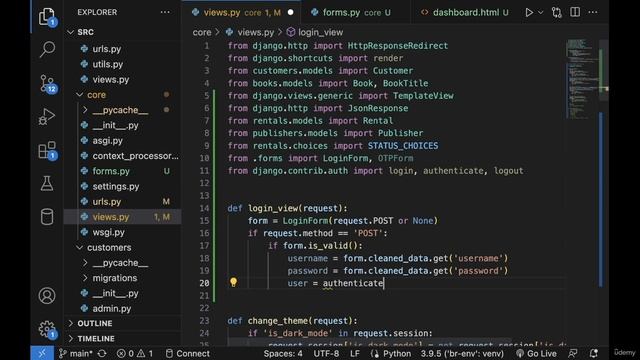Change indentation via Spaces: 4
The height and width of the screenshot is (360, 640).
pos(282,353)
